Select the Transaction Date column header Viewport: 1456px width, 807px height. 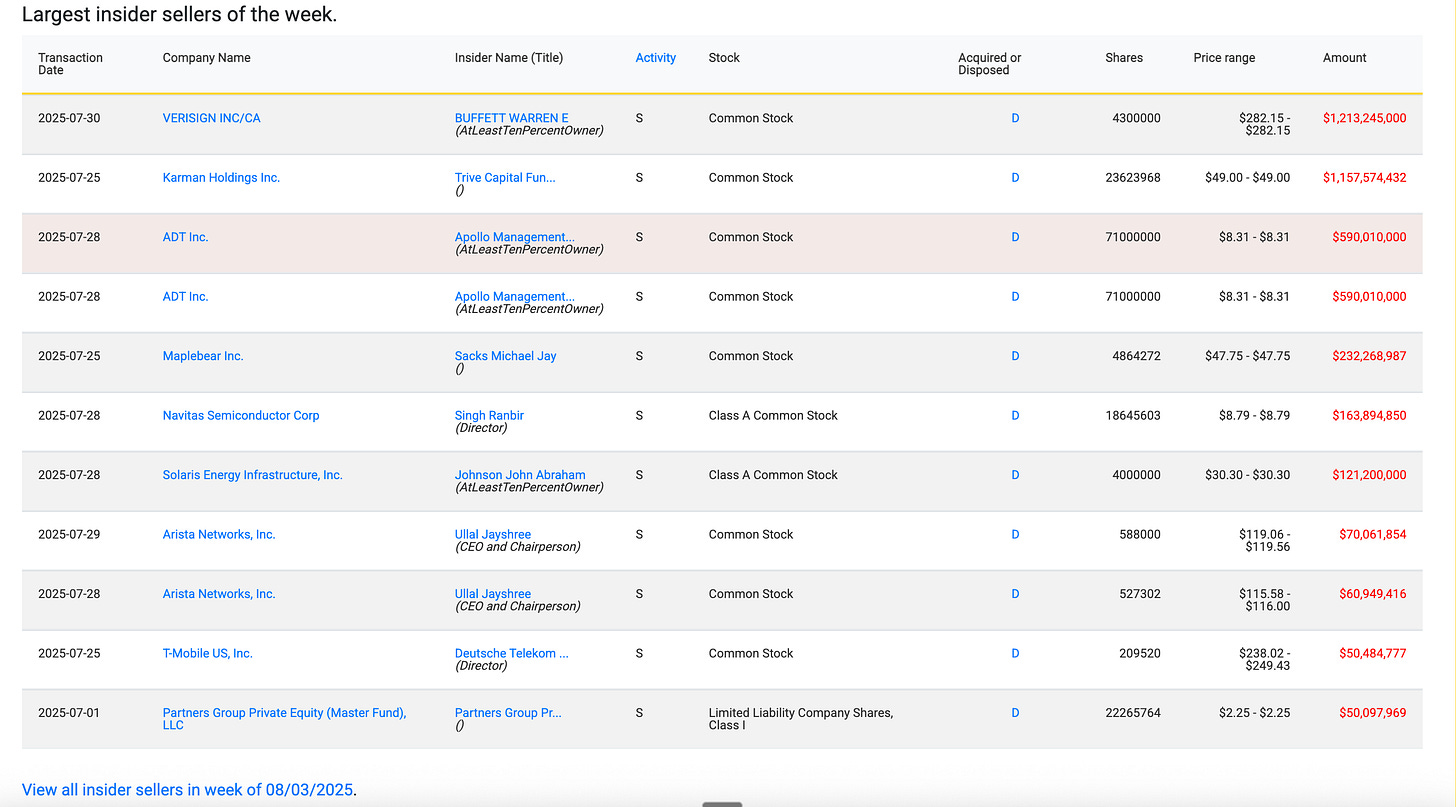click(x=70, y=64)
